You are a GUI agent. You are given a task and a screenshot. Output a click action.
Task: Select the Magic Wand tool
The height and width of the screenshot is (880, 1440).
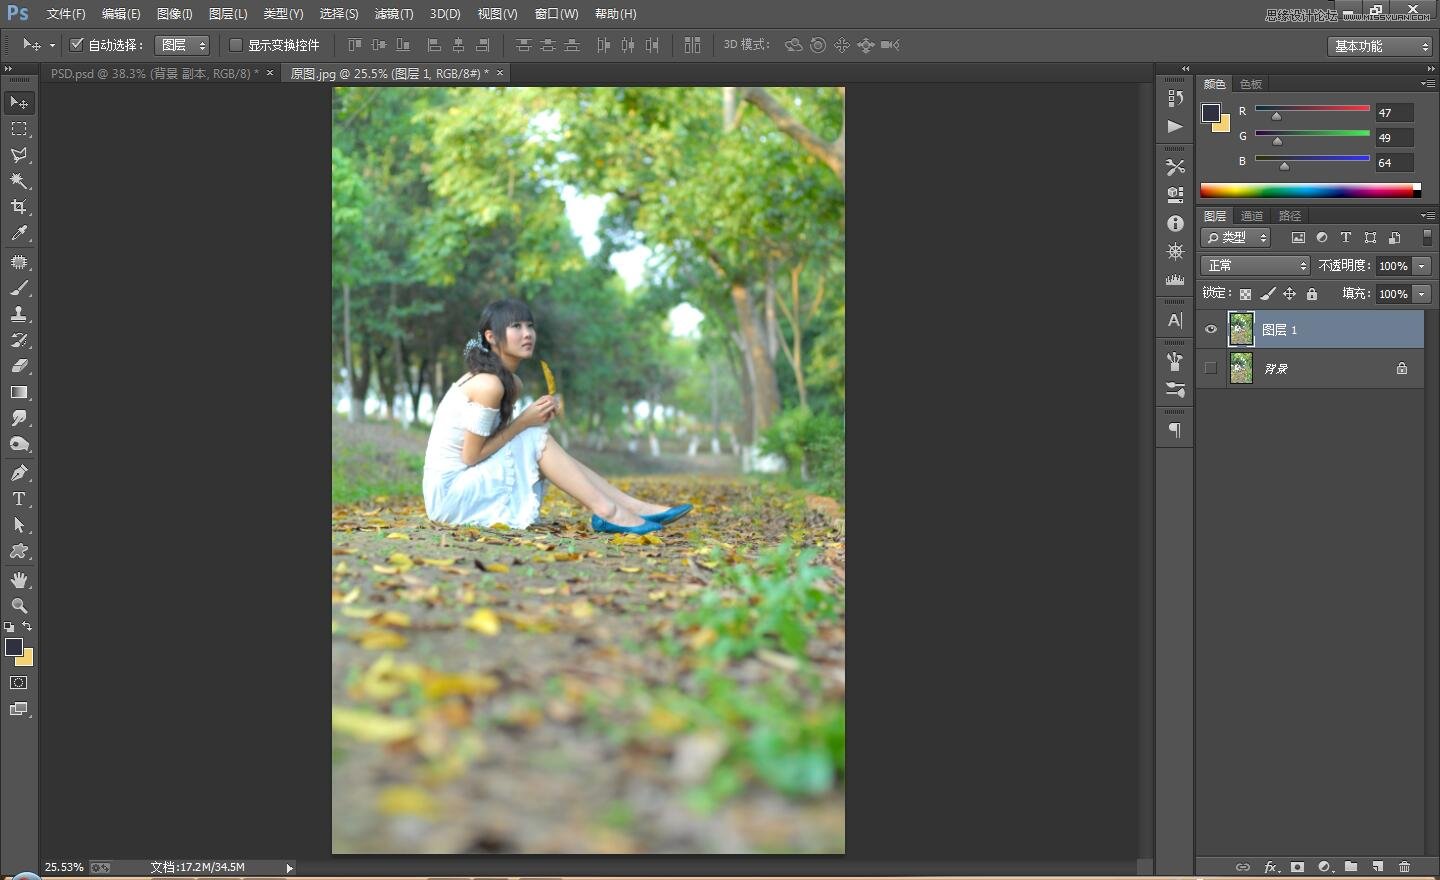coord(19,181)
